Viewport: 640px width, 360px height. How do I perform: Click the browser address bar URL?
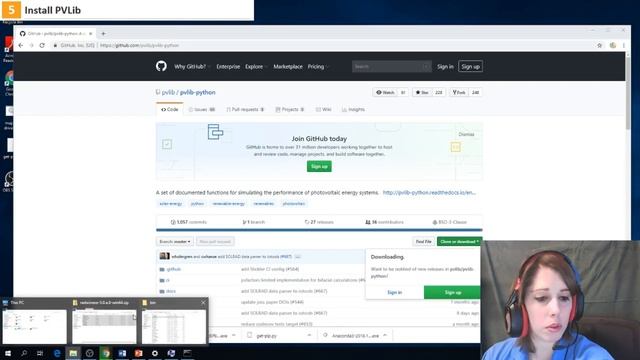pyautogui.click(x=139, y=45)
